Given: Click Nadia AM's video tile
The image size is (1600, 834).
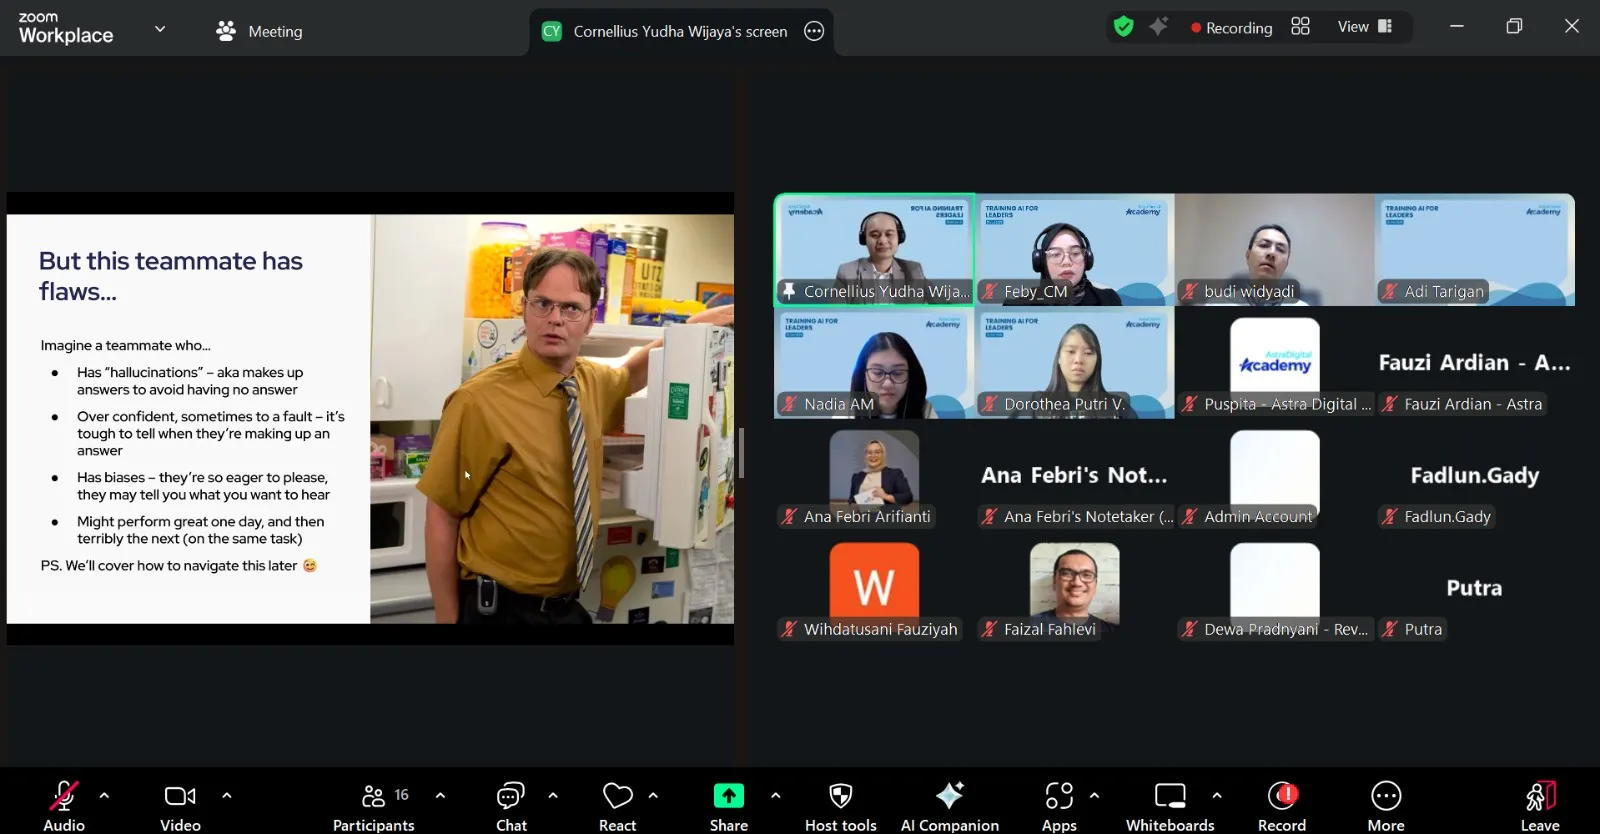Looking at the screenshot, I should 875,363.
